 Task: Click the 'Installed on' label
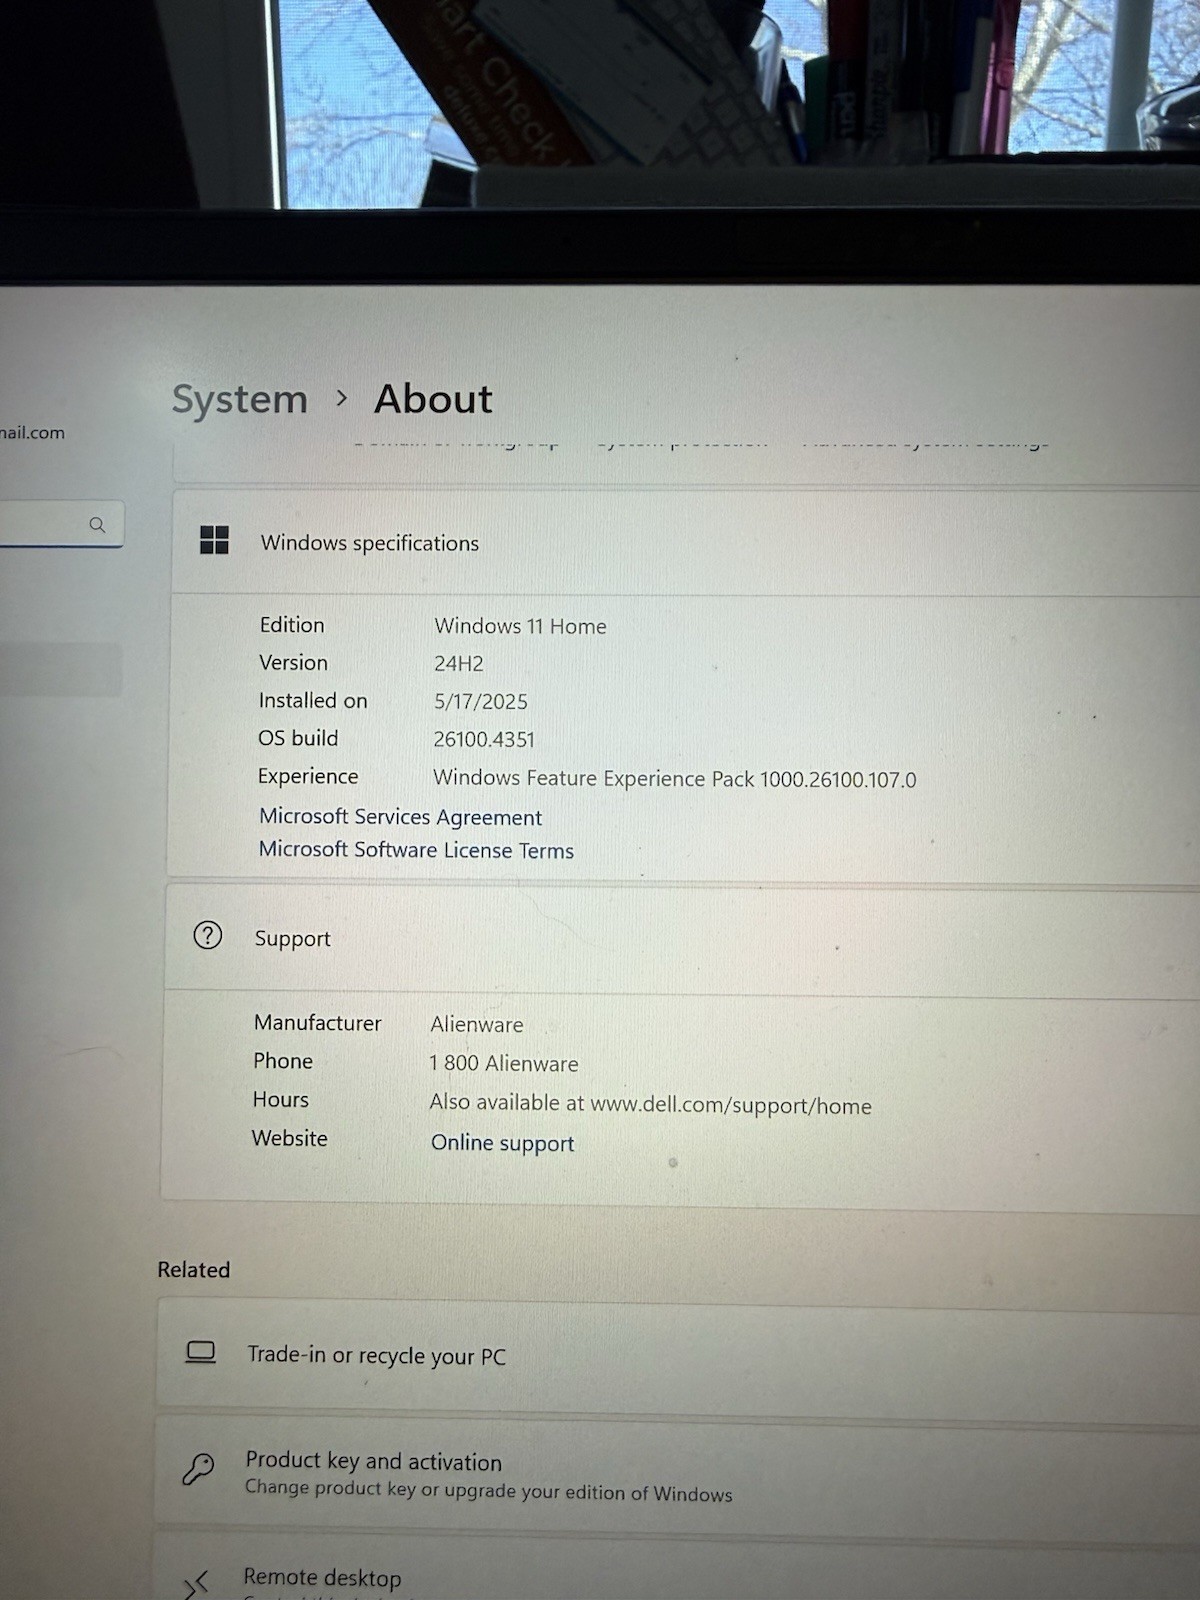(313, 700)
